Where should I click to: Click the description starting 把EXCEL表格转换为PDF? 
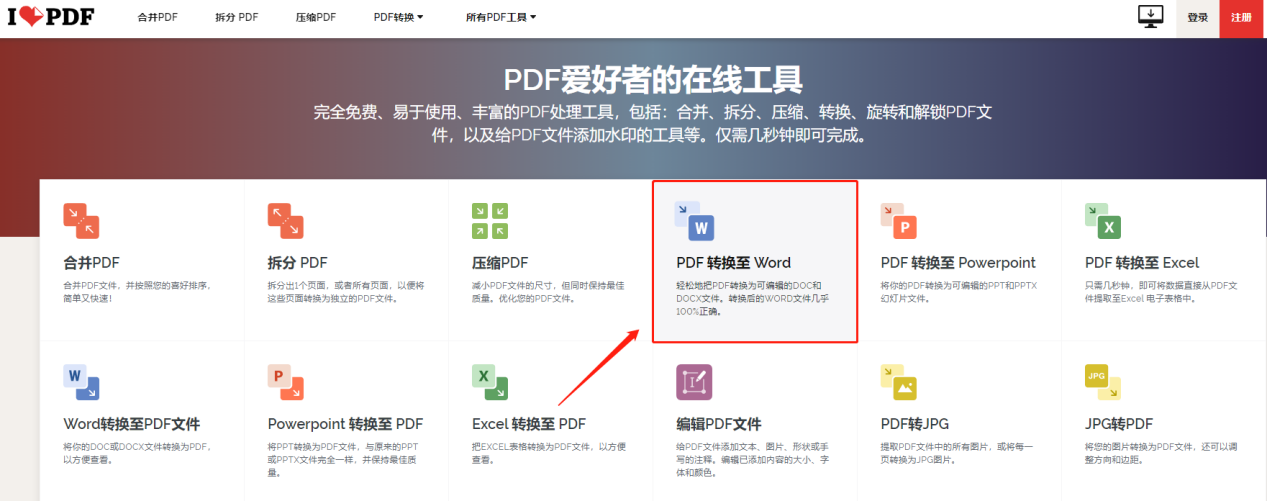[x=549, y=453]
